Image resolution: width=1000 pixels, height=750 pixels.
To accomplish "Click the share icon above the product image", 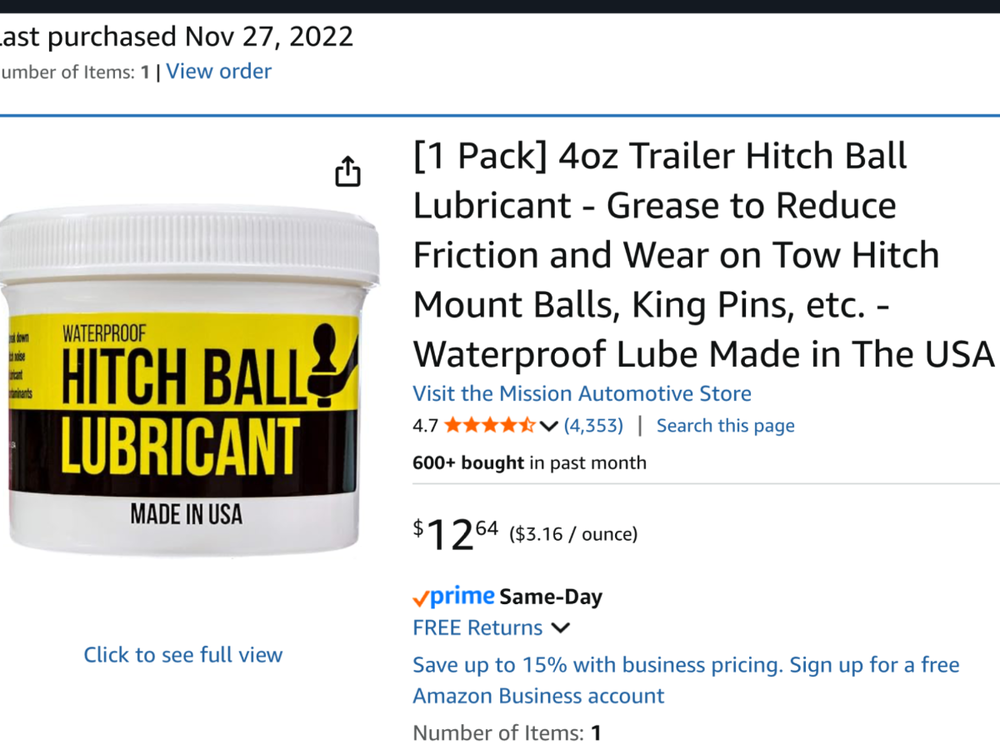I will pos(347,171).
